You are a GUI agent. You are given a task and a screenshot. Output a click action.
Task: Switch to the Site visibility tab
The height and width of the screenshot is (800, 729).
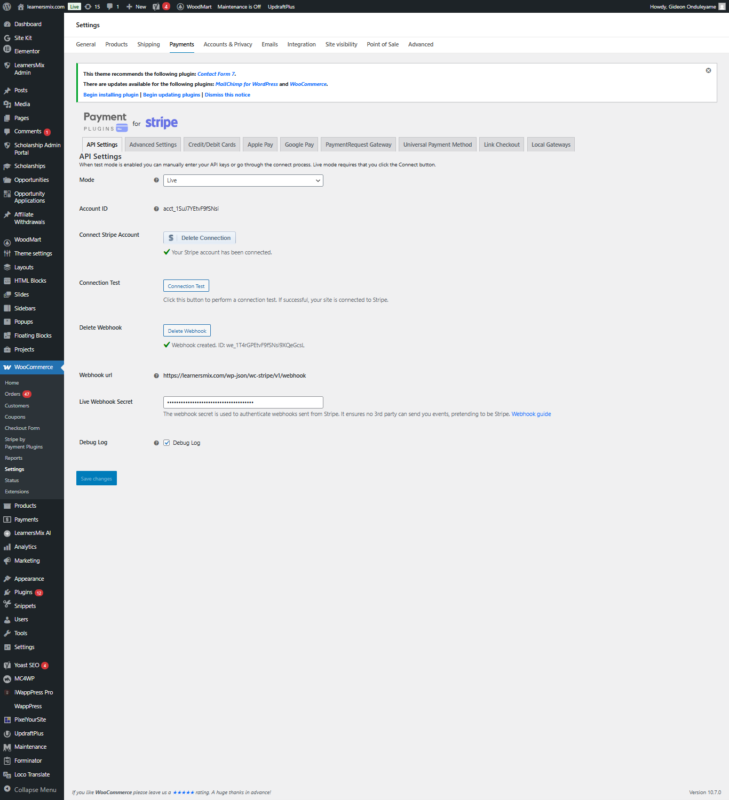click(x=341, y=44)
